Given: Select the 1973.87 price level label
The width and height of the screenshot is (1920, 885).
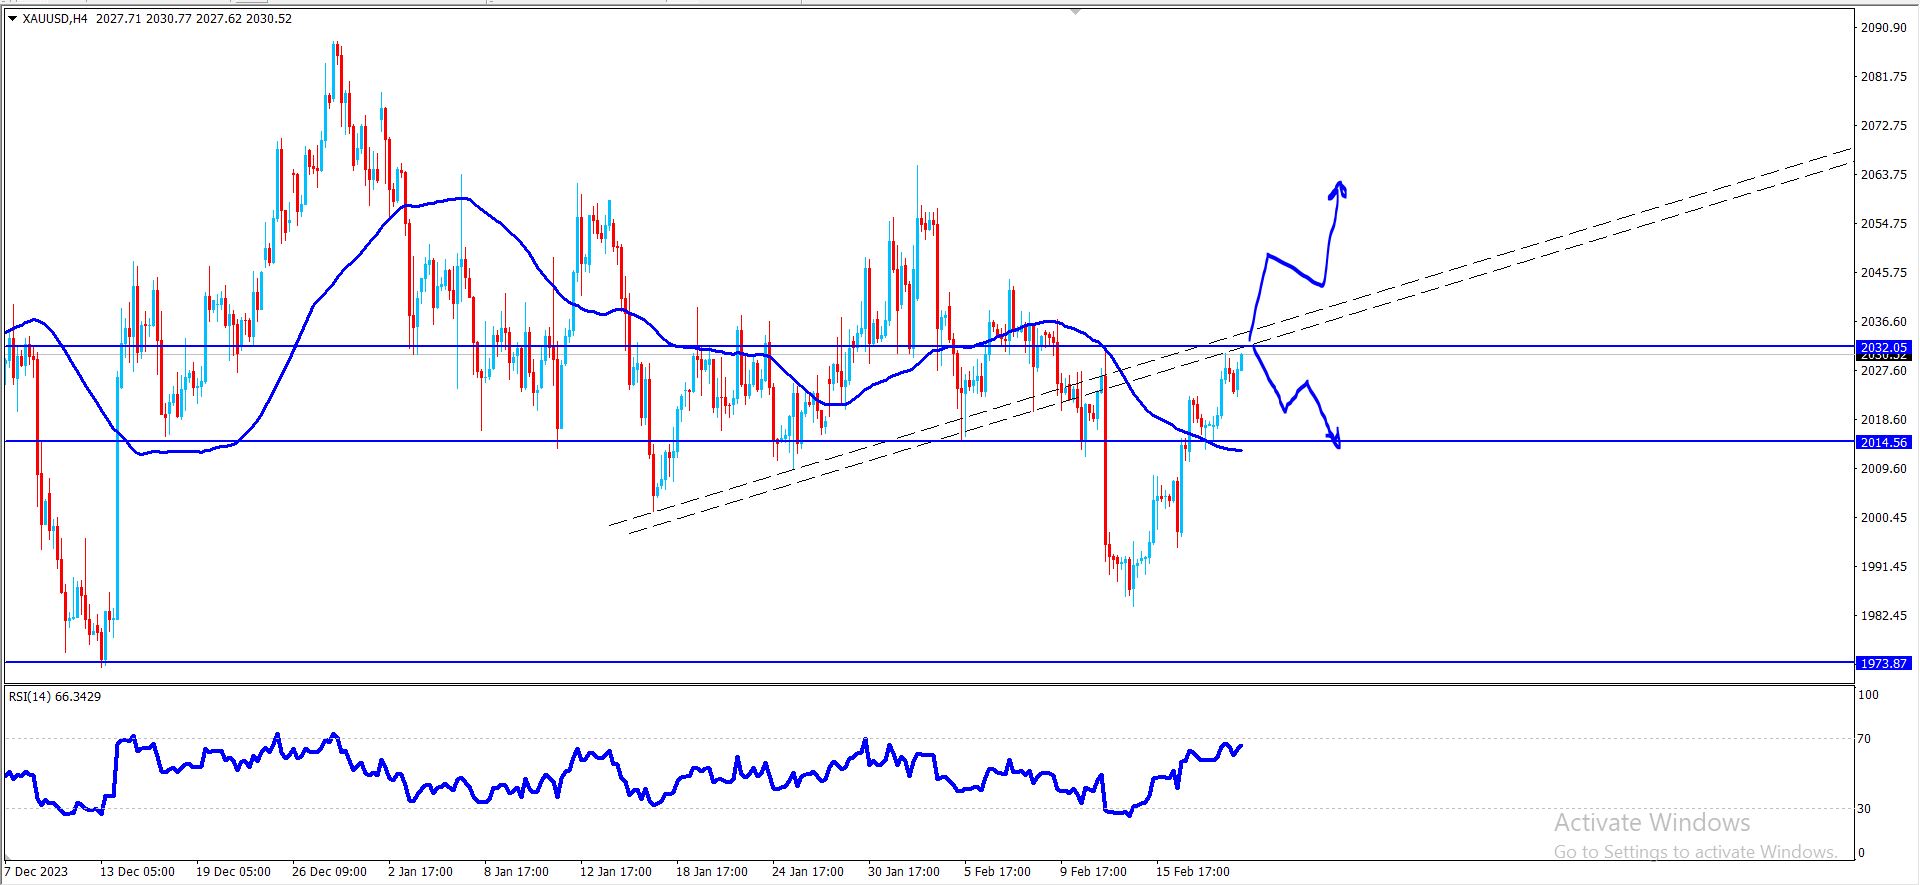Looking at the screenshot, I should pyautogui.click(x=1884, y=663).
